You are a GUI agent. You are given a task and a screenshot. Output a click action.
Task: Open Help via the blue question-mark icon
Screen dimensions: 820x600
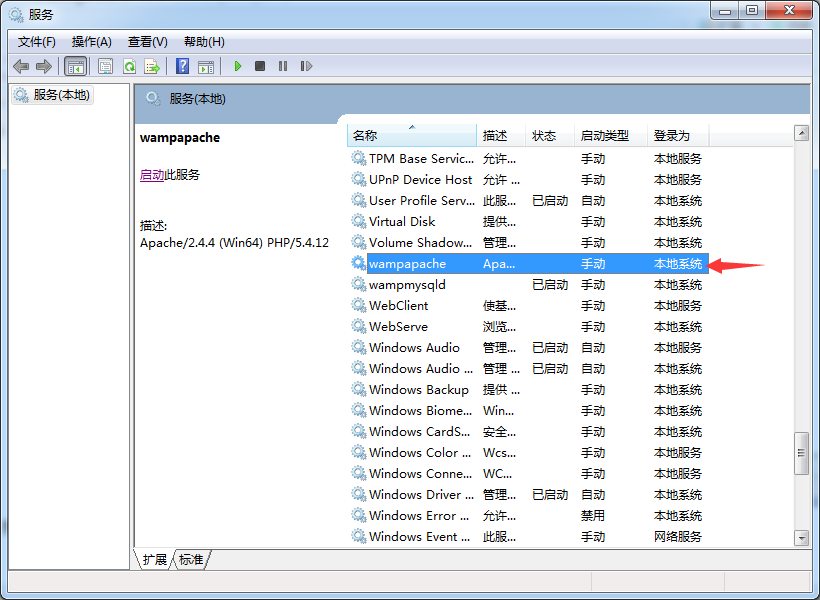click(x=182, y=66)
